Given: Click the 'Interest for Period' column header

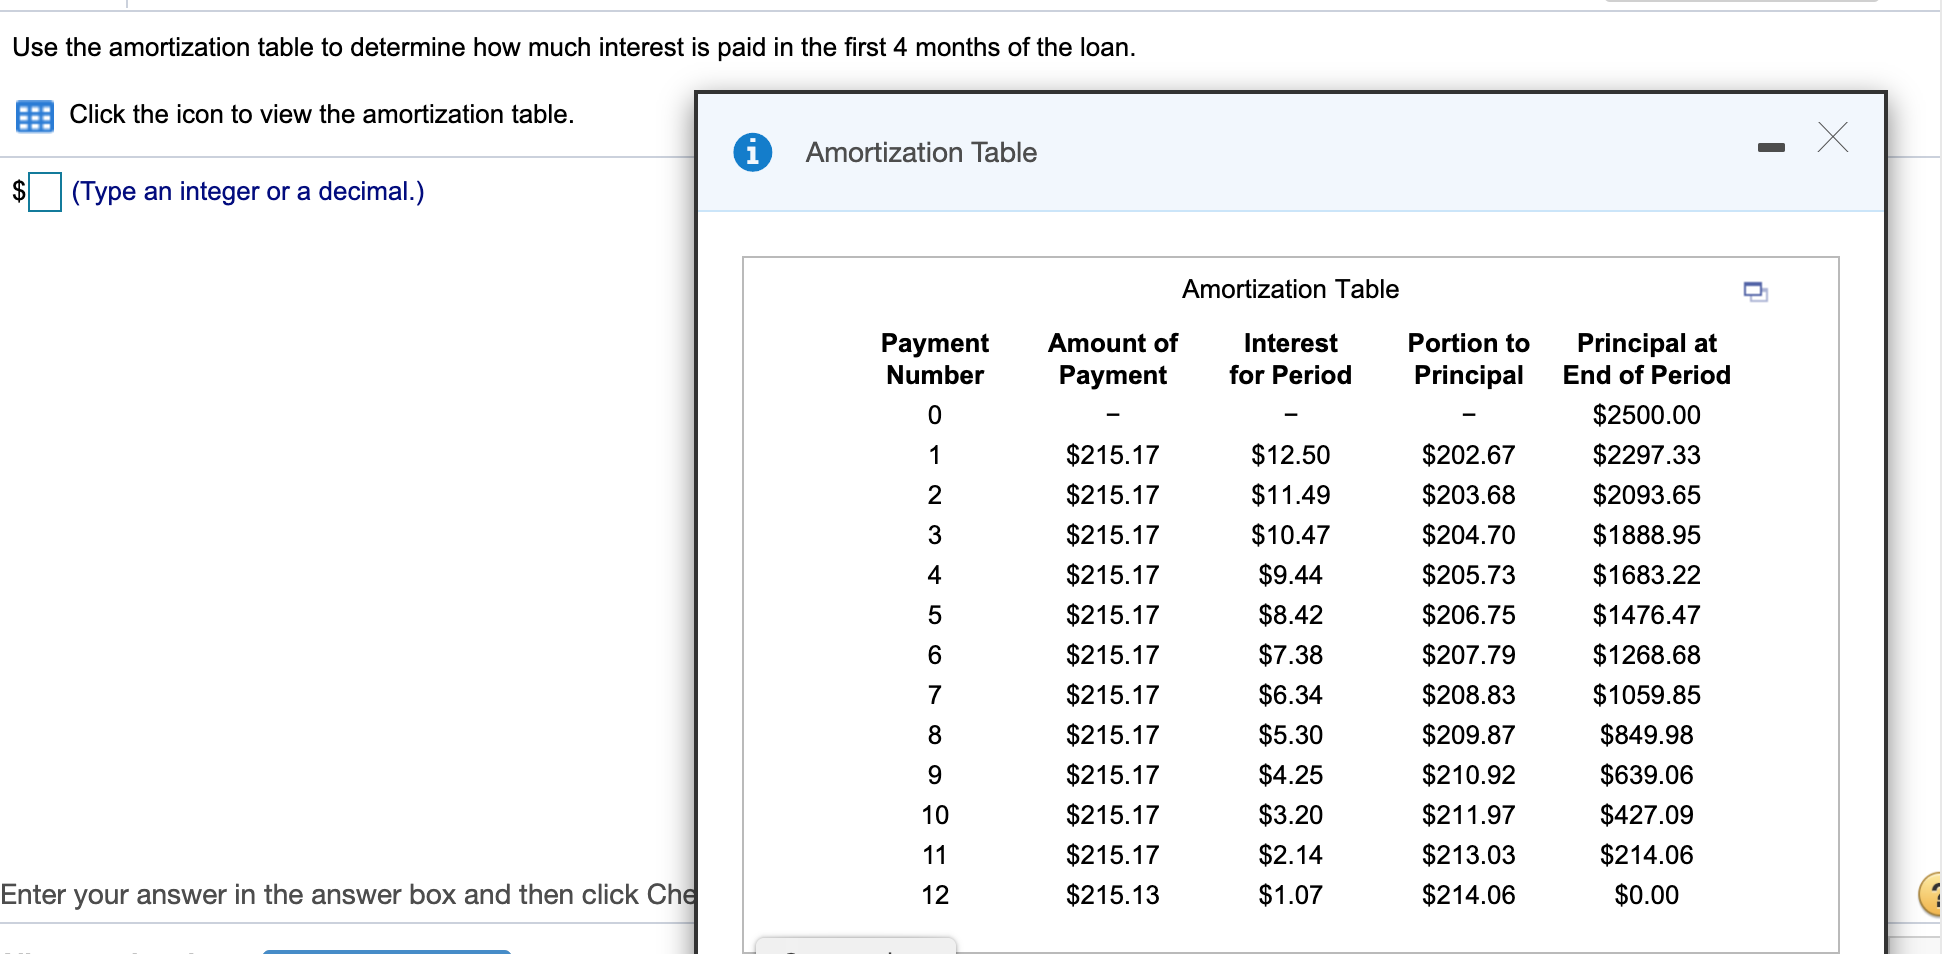Looking at the screenshot, I should [x=1290, y=358].
